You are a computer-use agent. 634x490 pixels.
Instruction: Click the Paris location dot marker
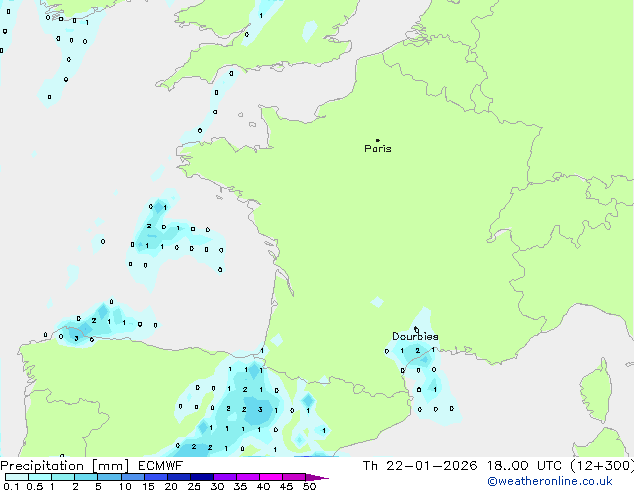tap(378, 140)
